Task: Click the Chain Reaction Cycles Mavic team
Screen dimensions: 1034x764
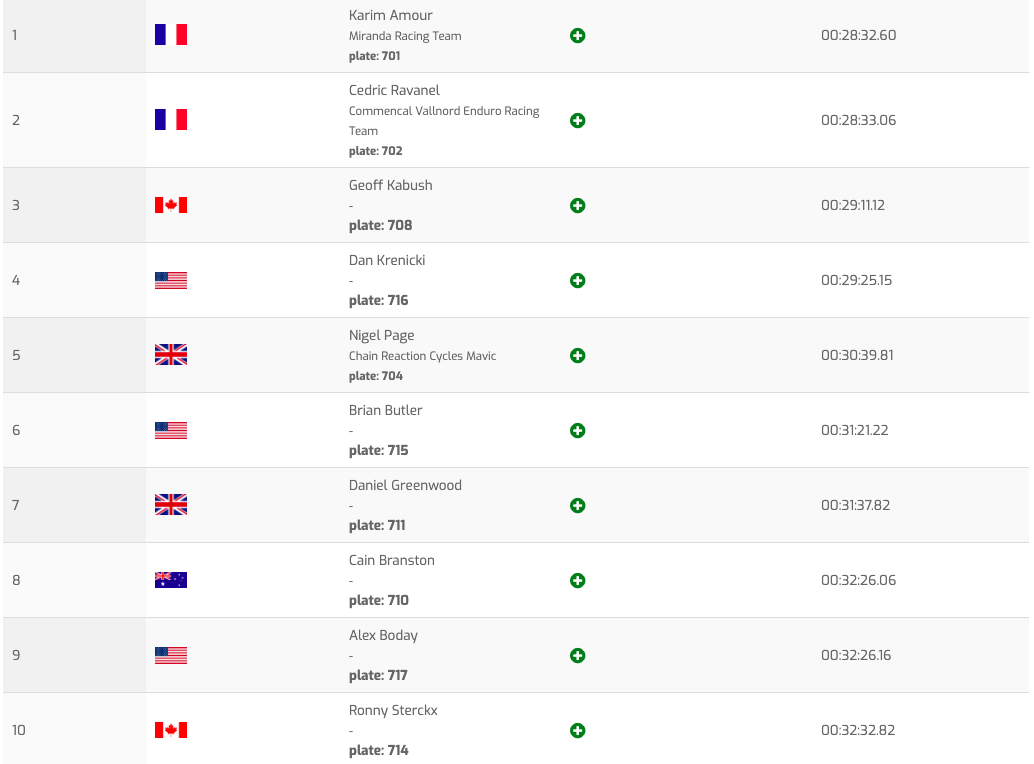Action: [x=422, y=356]
